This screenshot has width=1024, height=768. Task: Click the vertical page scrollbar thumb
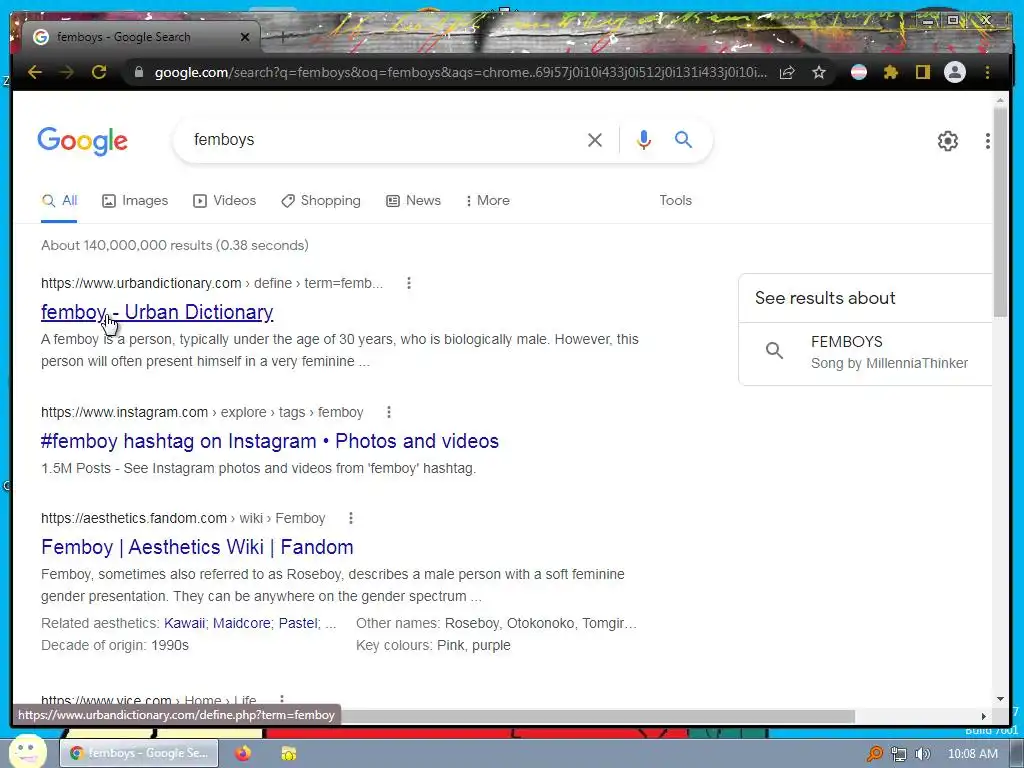click(1000, 212)
